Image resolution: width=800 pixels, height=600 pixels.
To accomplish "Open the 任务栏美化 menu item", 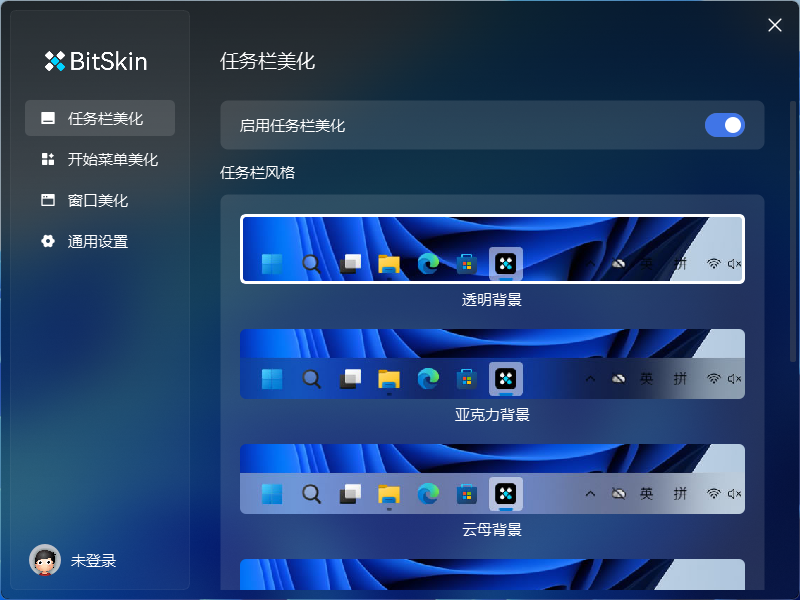I will pos(100,118).
